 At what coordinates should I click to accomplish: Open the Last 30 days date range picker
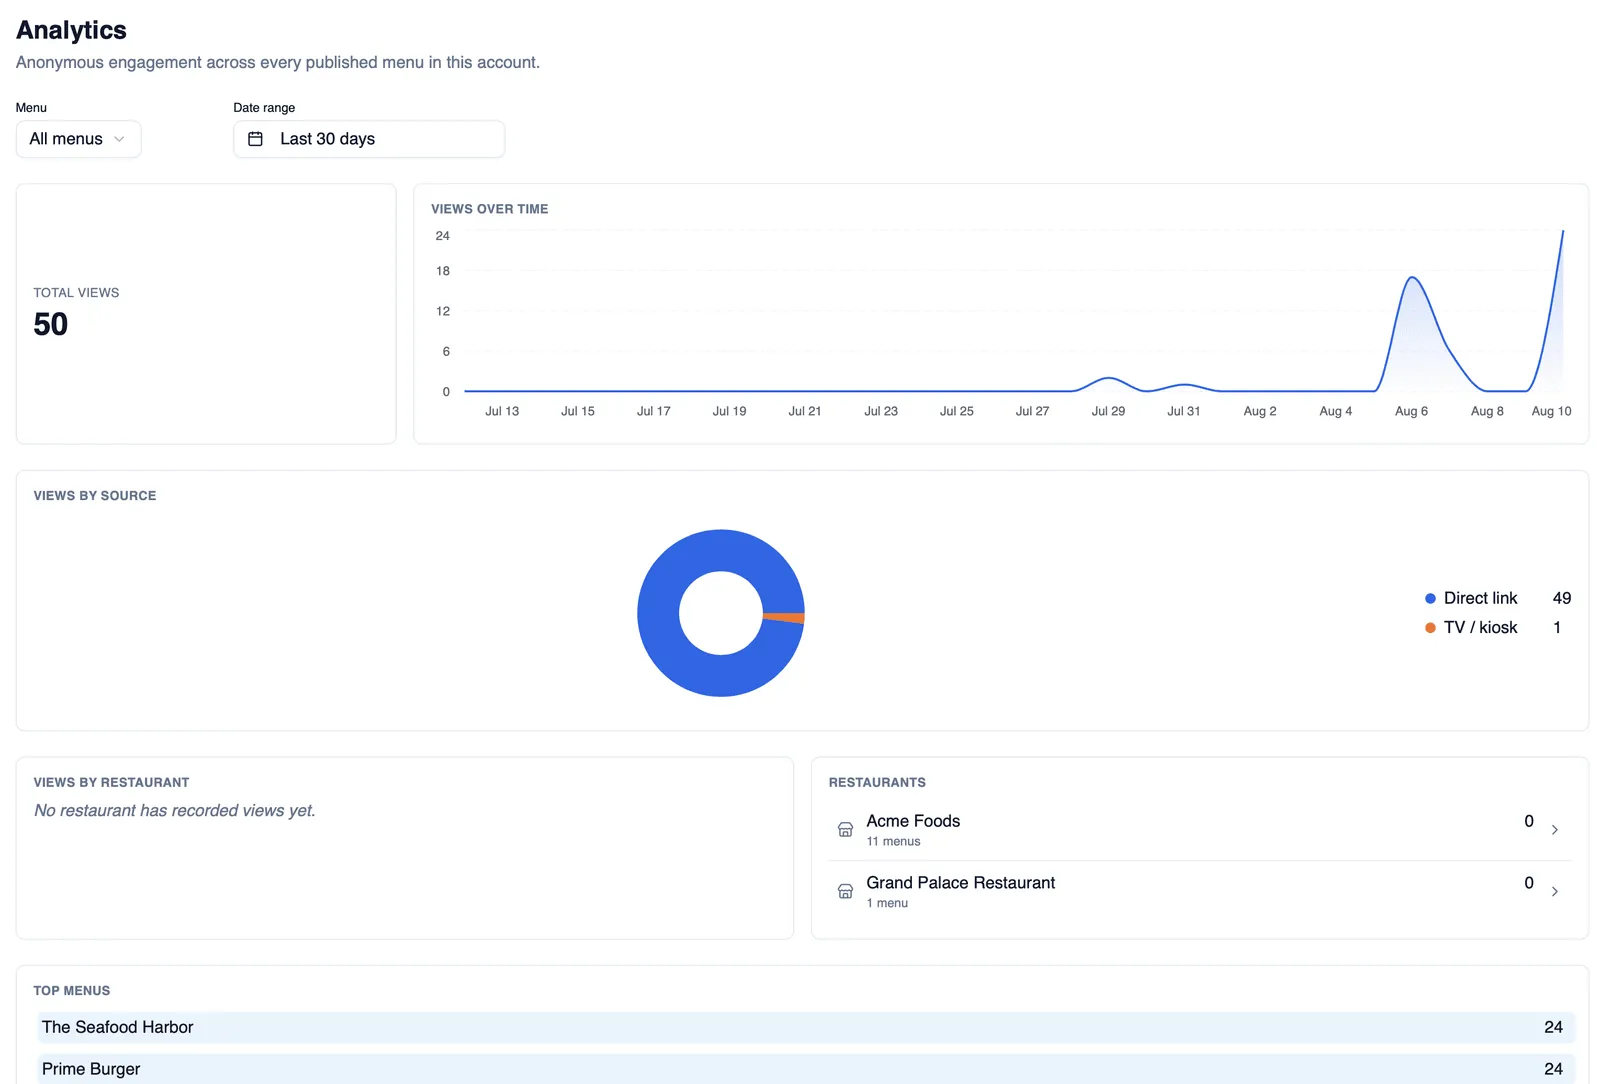(369, 139)
